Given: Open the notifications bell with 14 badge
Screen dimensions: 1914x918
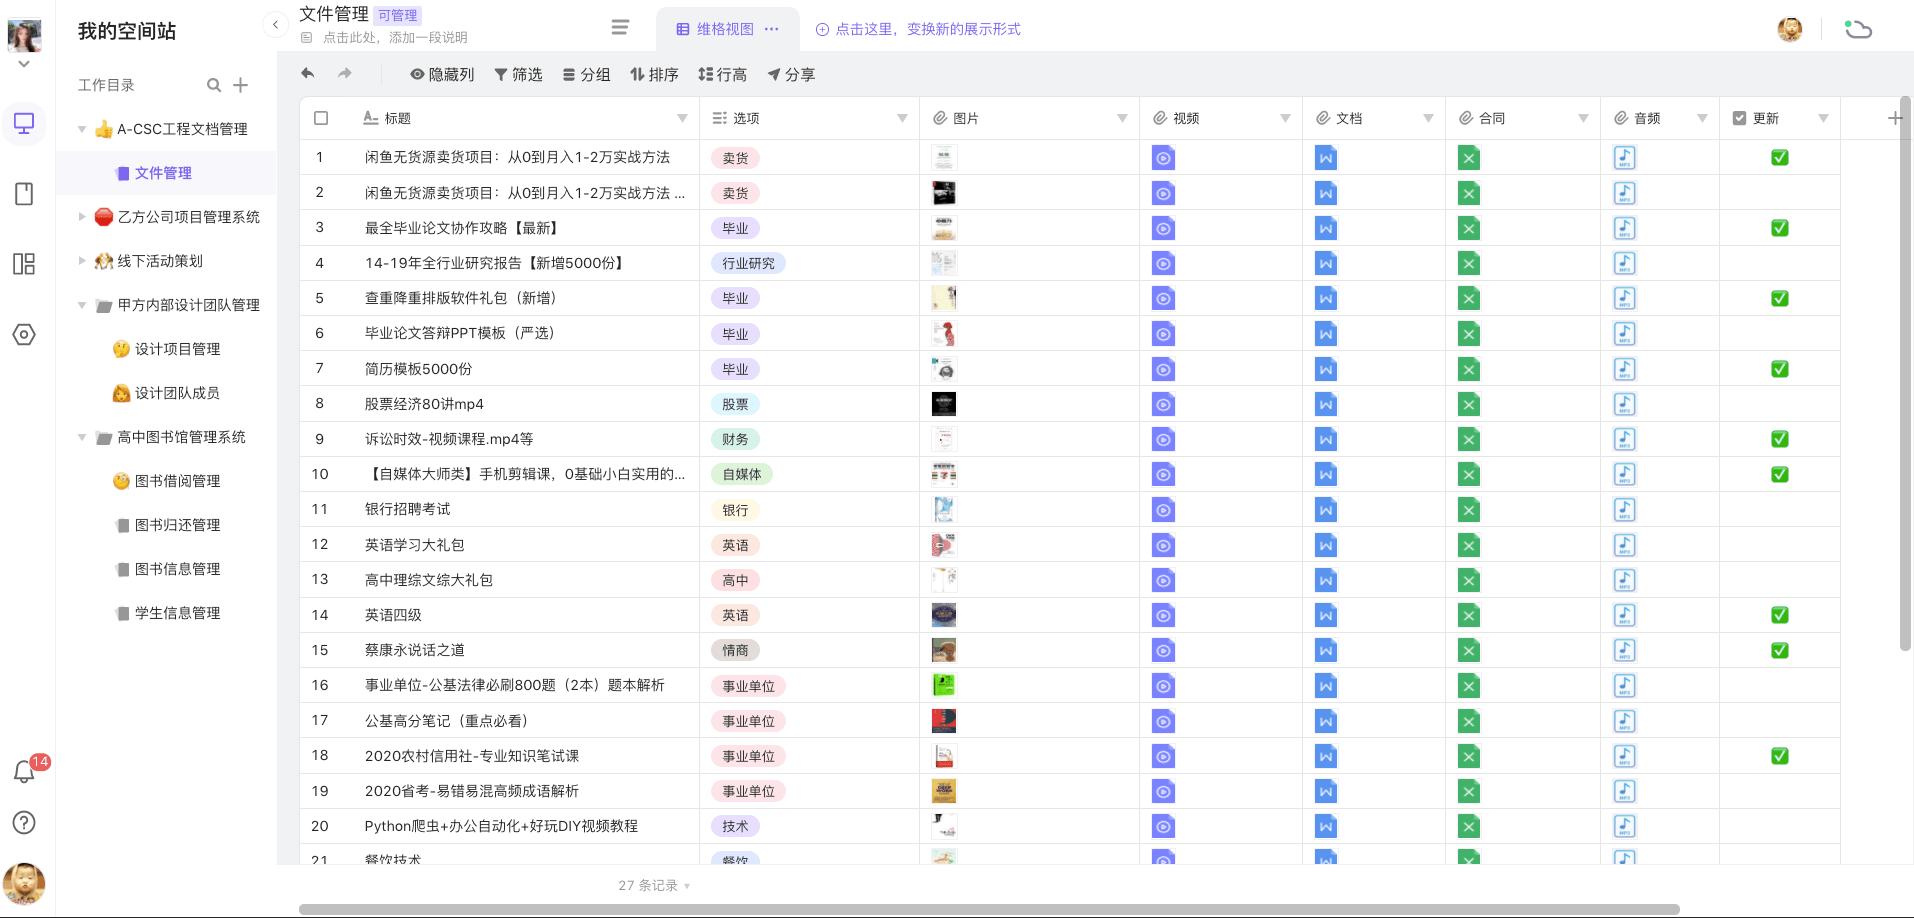Looking at the screenshot, I should [x=24, y=772].
